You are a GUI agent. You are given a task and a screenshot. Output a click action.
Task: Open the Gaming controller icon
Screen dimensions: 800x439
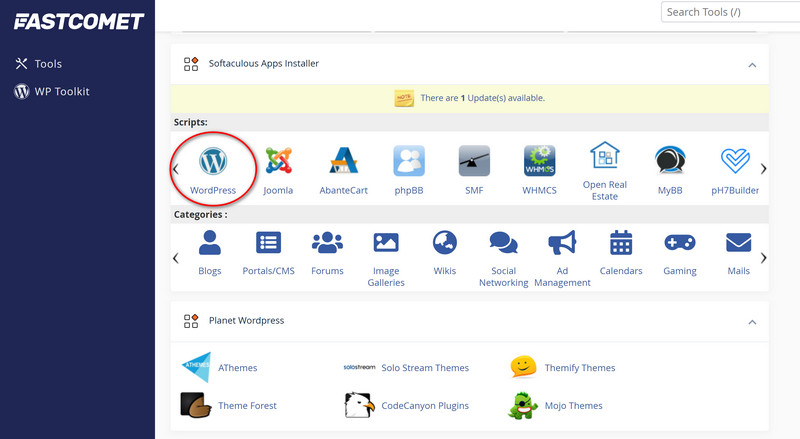click(x=680, y=242)
